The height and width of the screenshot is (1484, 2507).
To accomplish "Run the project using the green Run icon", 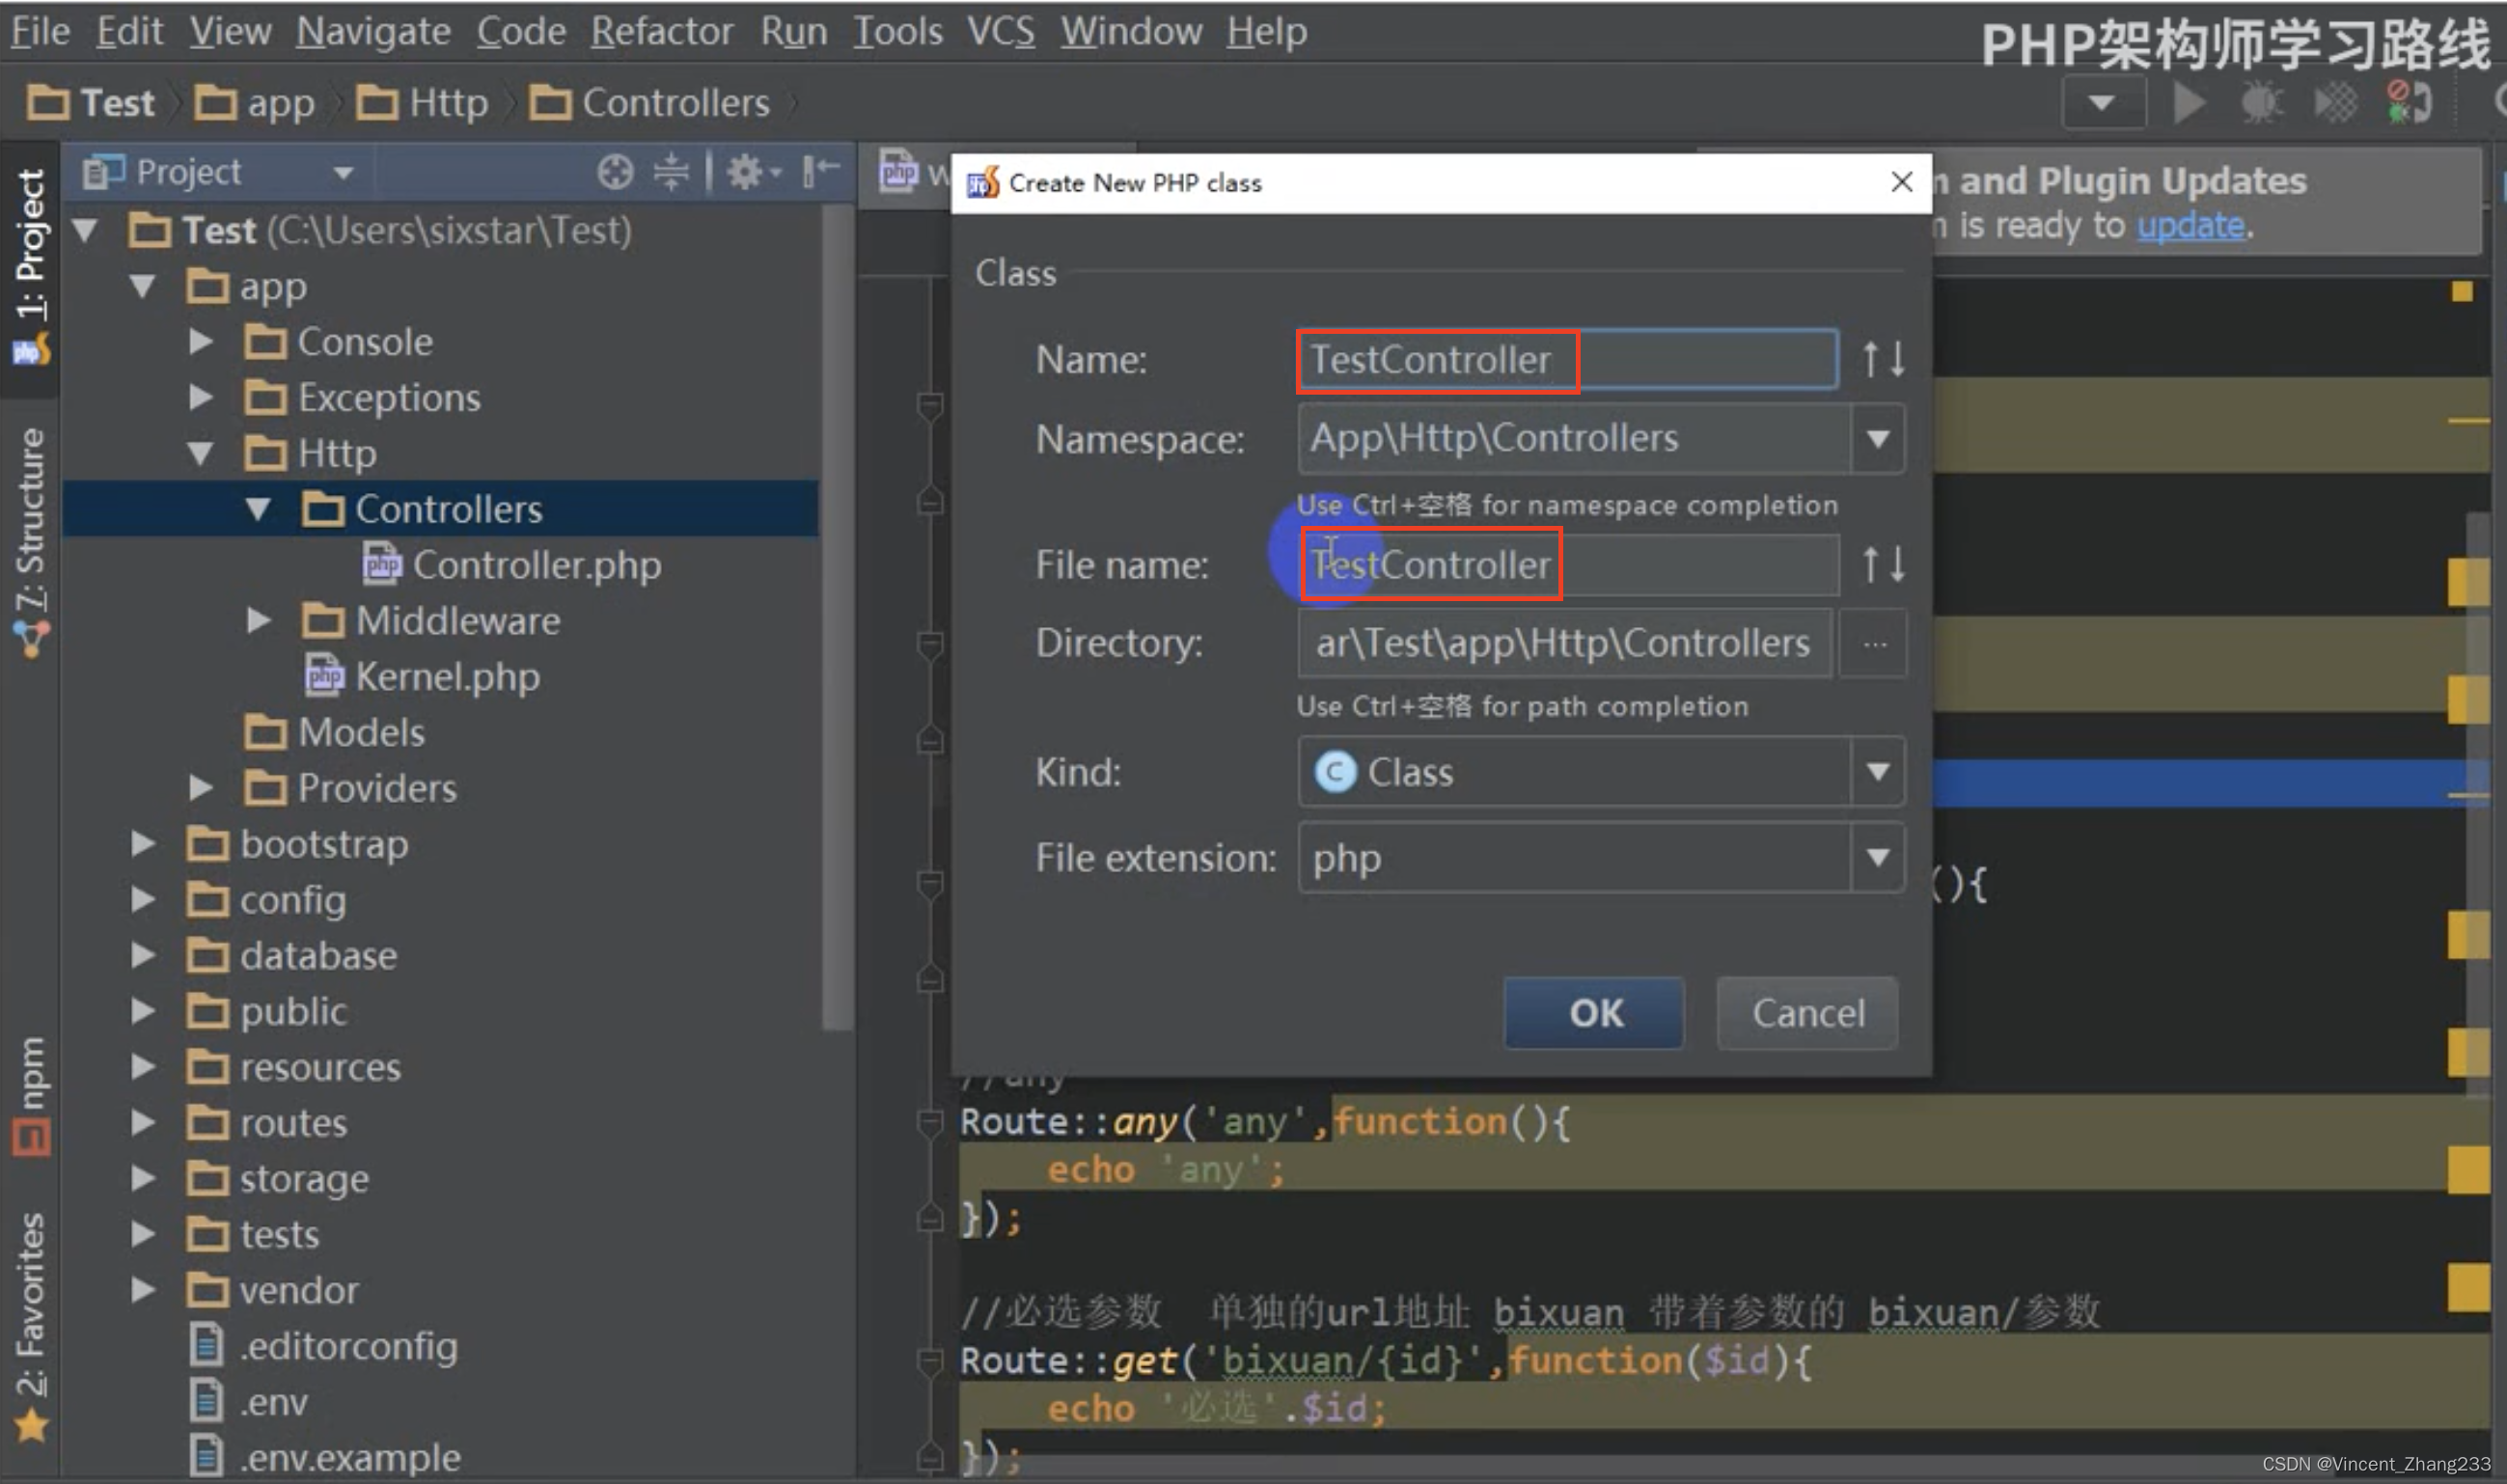I will [2188, 100].
